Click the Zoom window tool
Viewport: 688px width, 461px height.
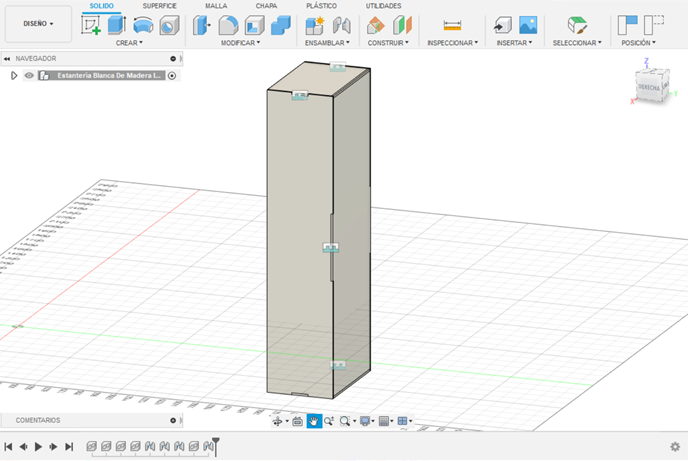coord(329,422)
